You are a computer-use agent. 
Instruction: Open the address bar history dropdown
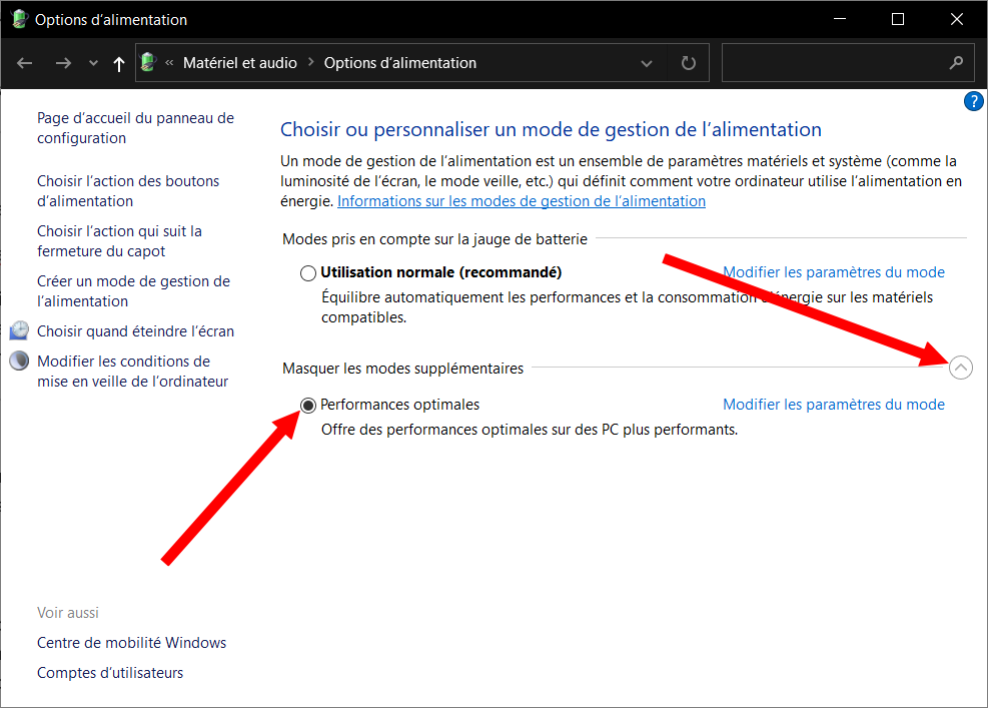(x=647, y=63)
